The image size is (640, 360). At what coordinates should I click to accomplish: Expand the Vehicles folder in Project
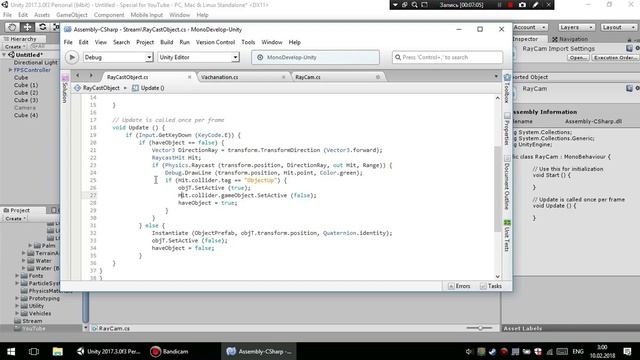(x=17, y=313)
